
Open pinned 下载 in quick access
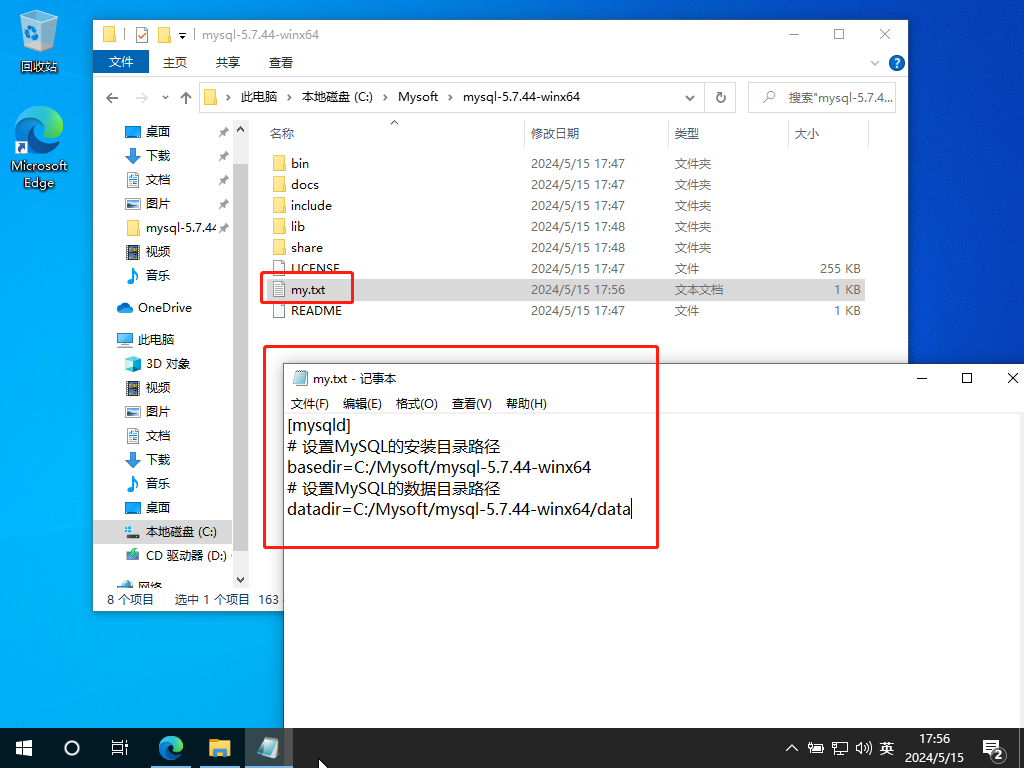coord(157,155)
